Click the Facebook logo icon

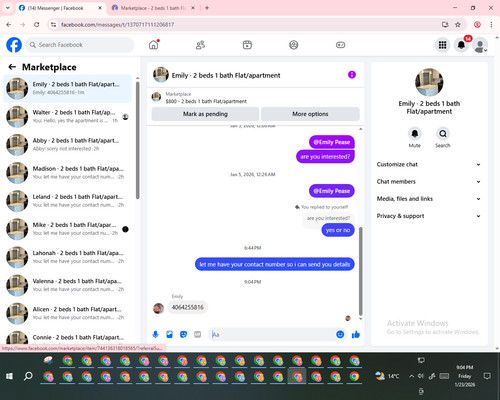[x=14, y=45]
